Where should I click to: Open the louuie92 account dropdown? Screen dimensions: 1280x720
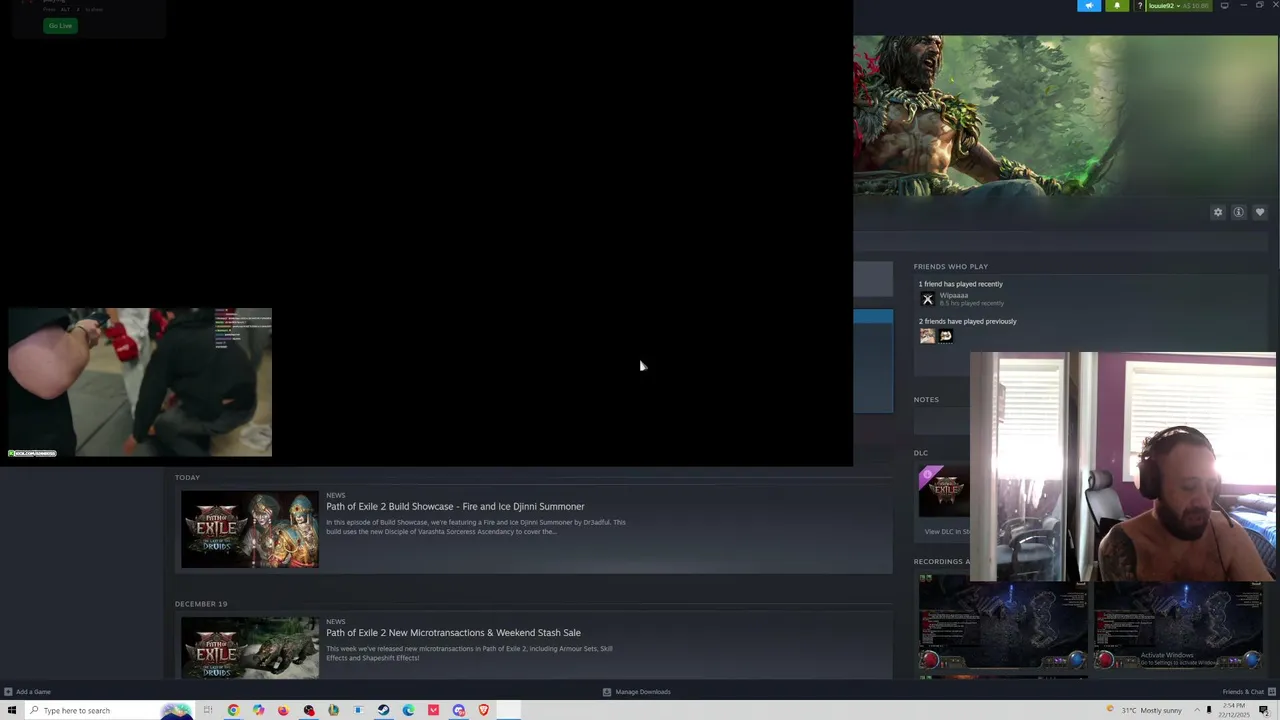coord(1178,6)
